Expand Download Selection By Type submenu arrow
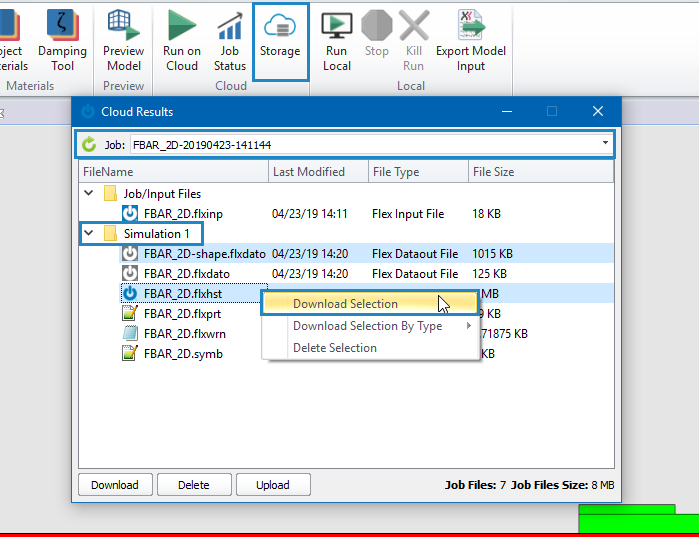The image size is (699, 537). click(x=469, y=326)
